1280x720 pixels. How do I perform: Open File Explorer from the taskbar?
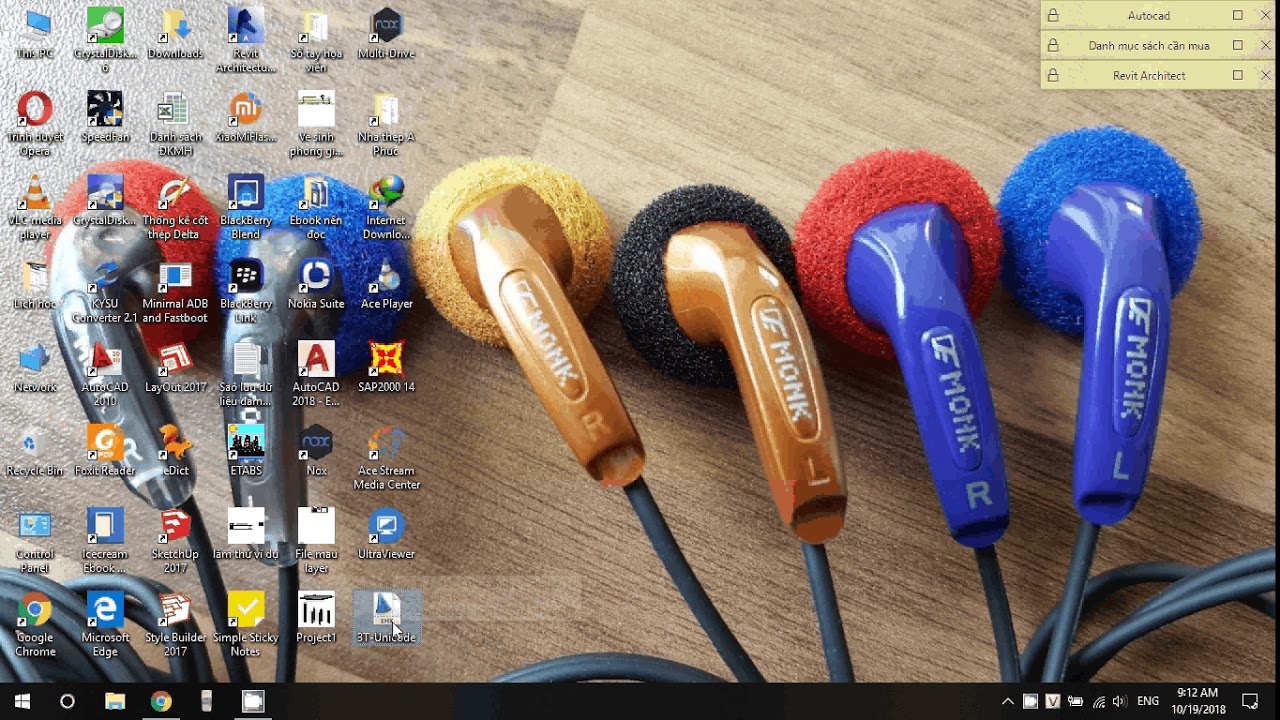[x=115, y=701]
